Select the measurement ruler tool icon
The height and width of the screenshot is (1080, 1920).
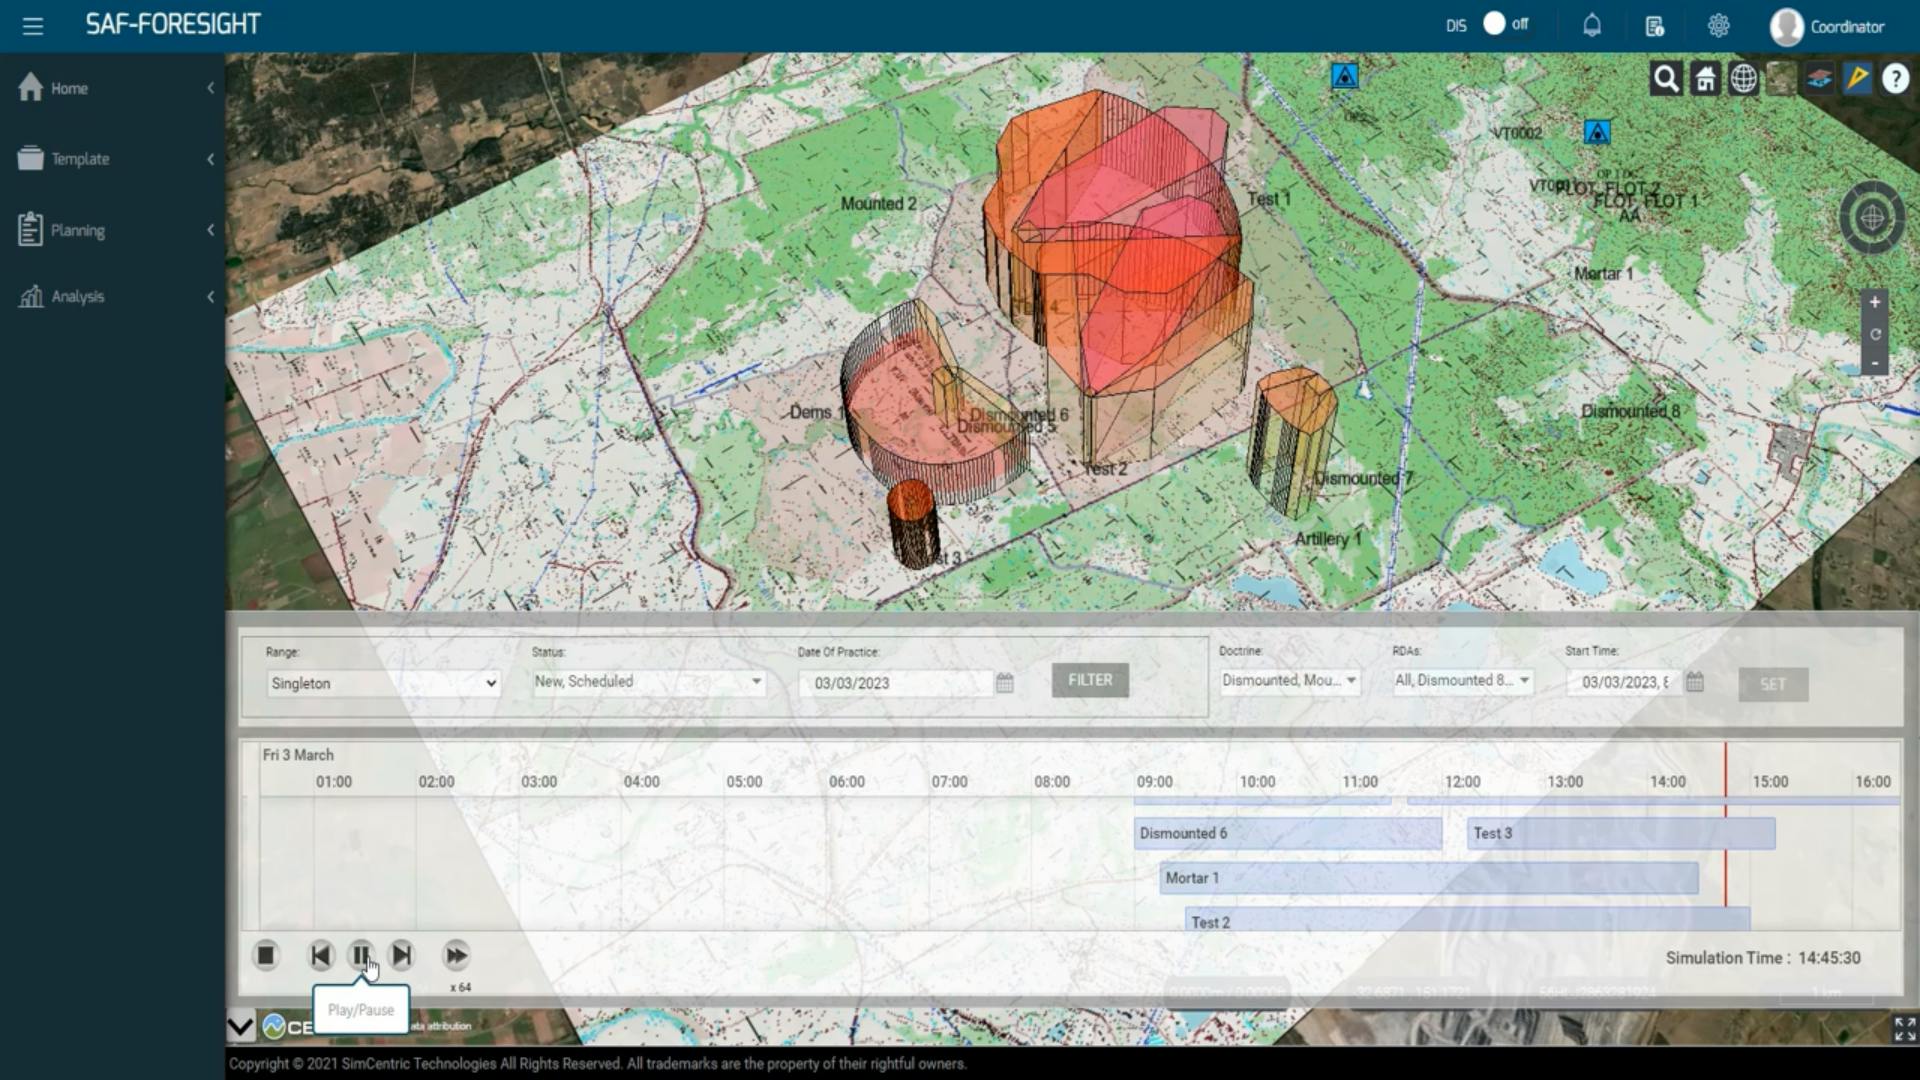pos(1857,78)
